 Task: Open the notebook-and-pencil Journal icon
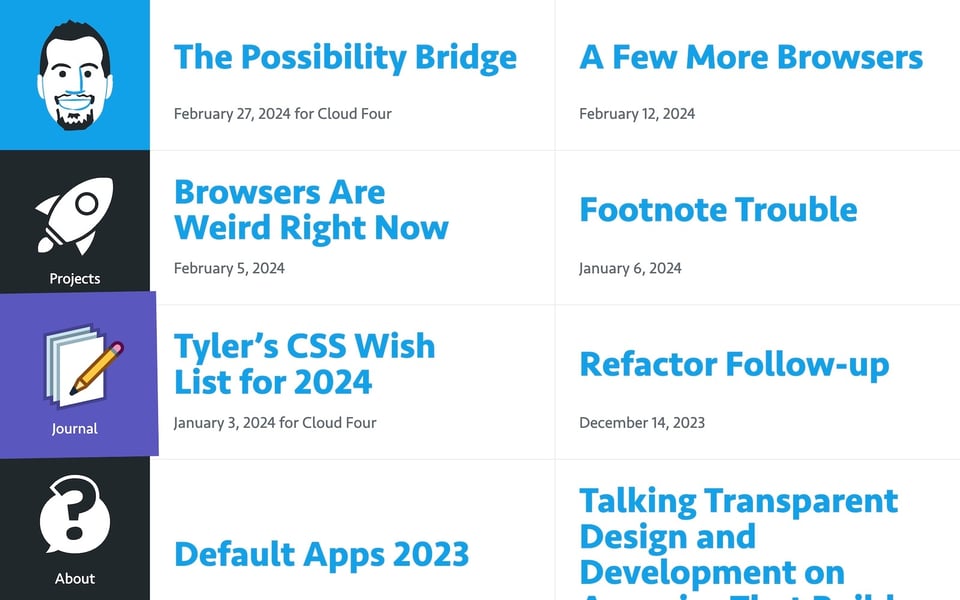(x=74, y=365)
